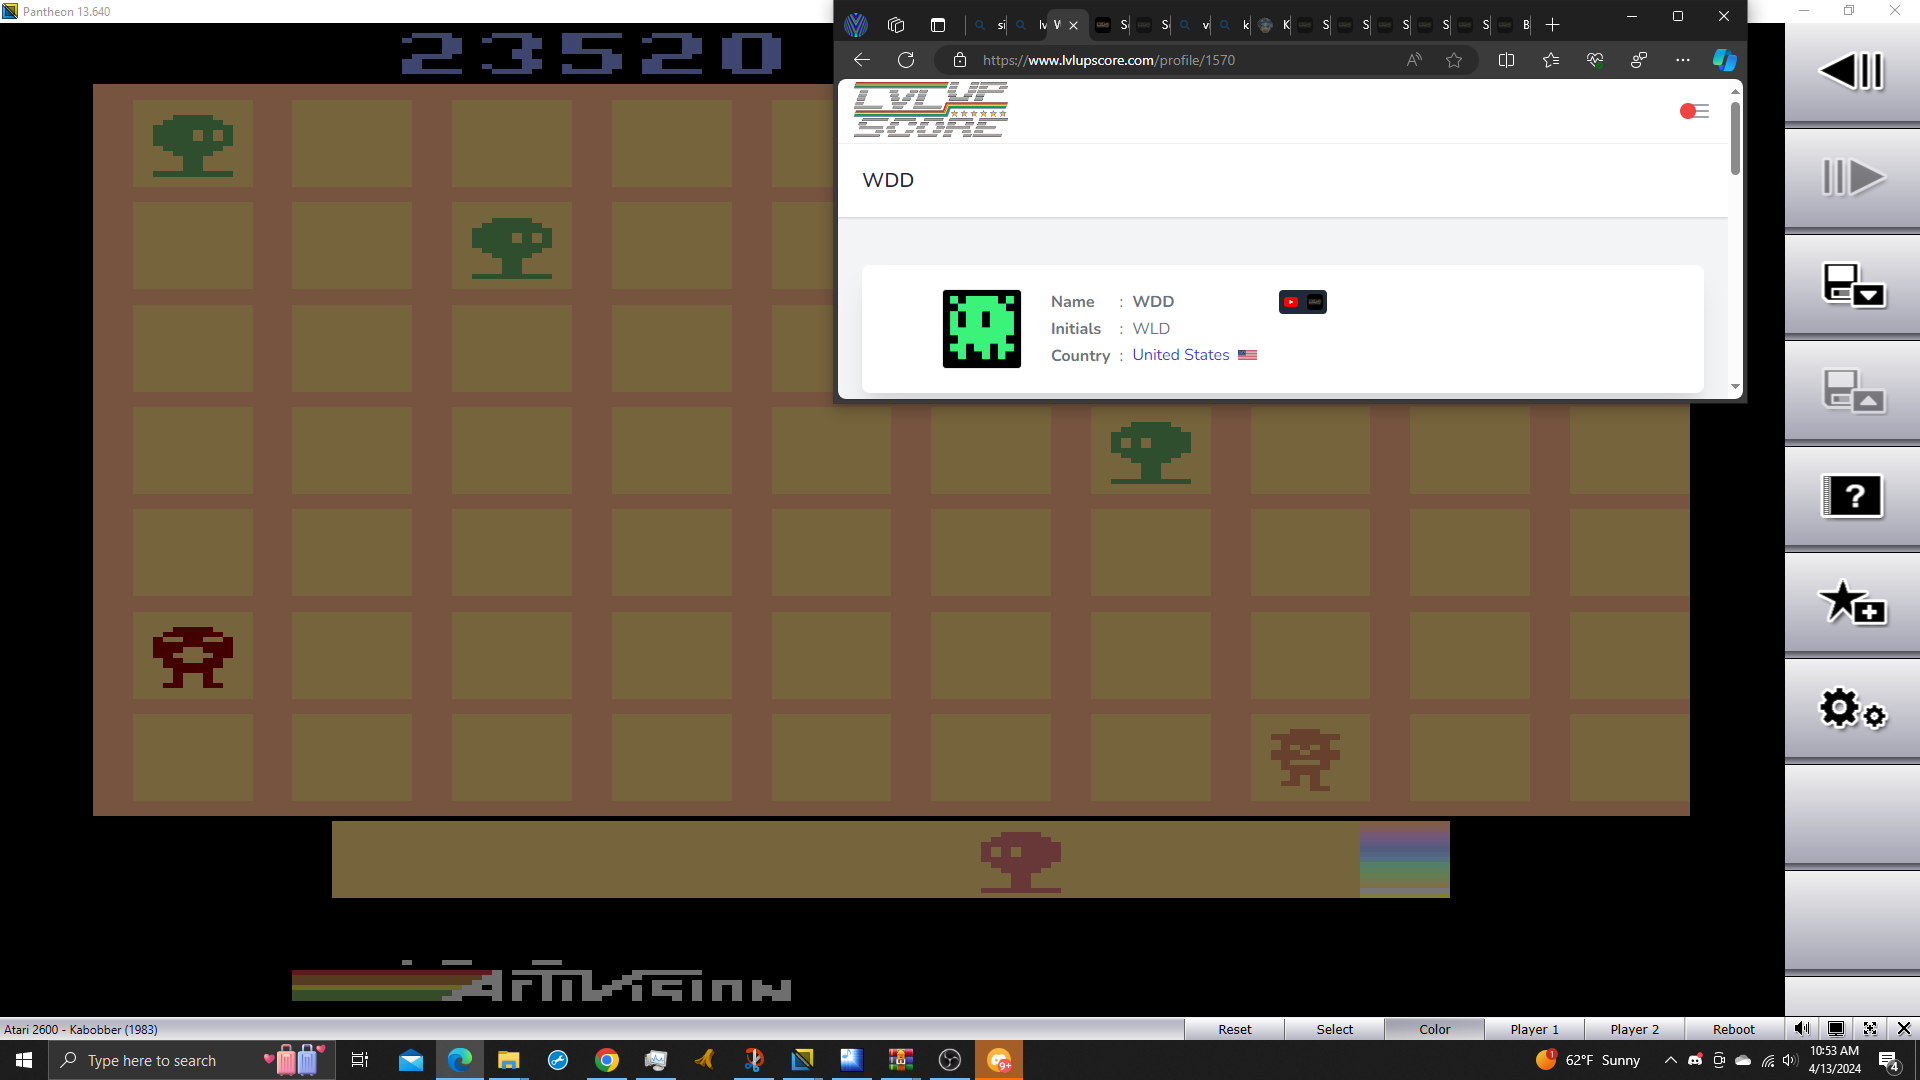Image resolution: width=1920 pixels, height=1080 pixels.
Task: Mute the emulator sound speaker icon
Action: (1802, 1029)
